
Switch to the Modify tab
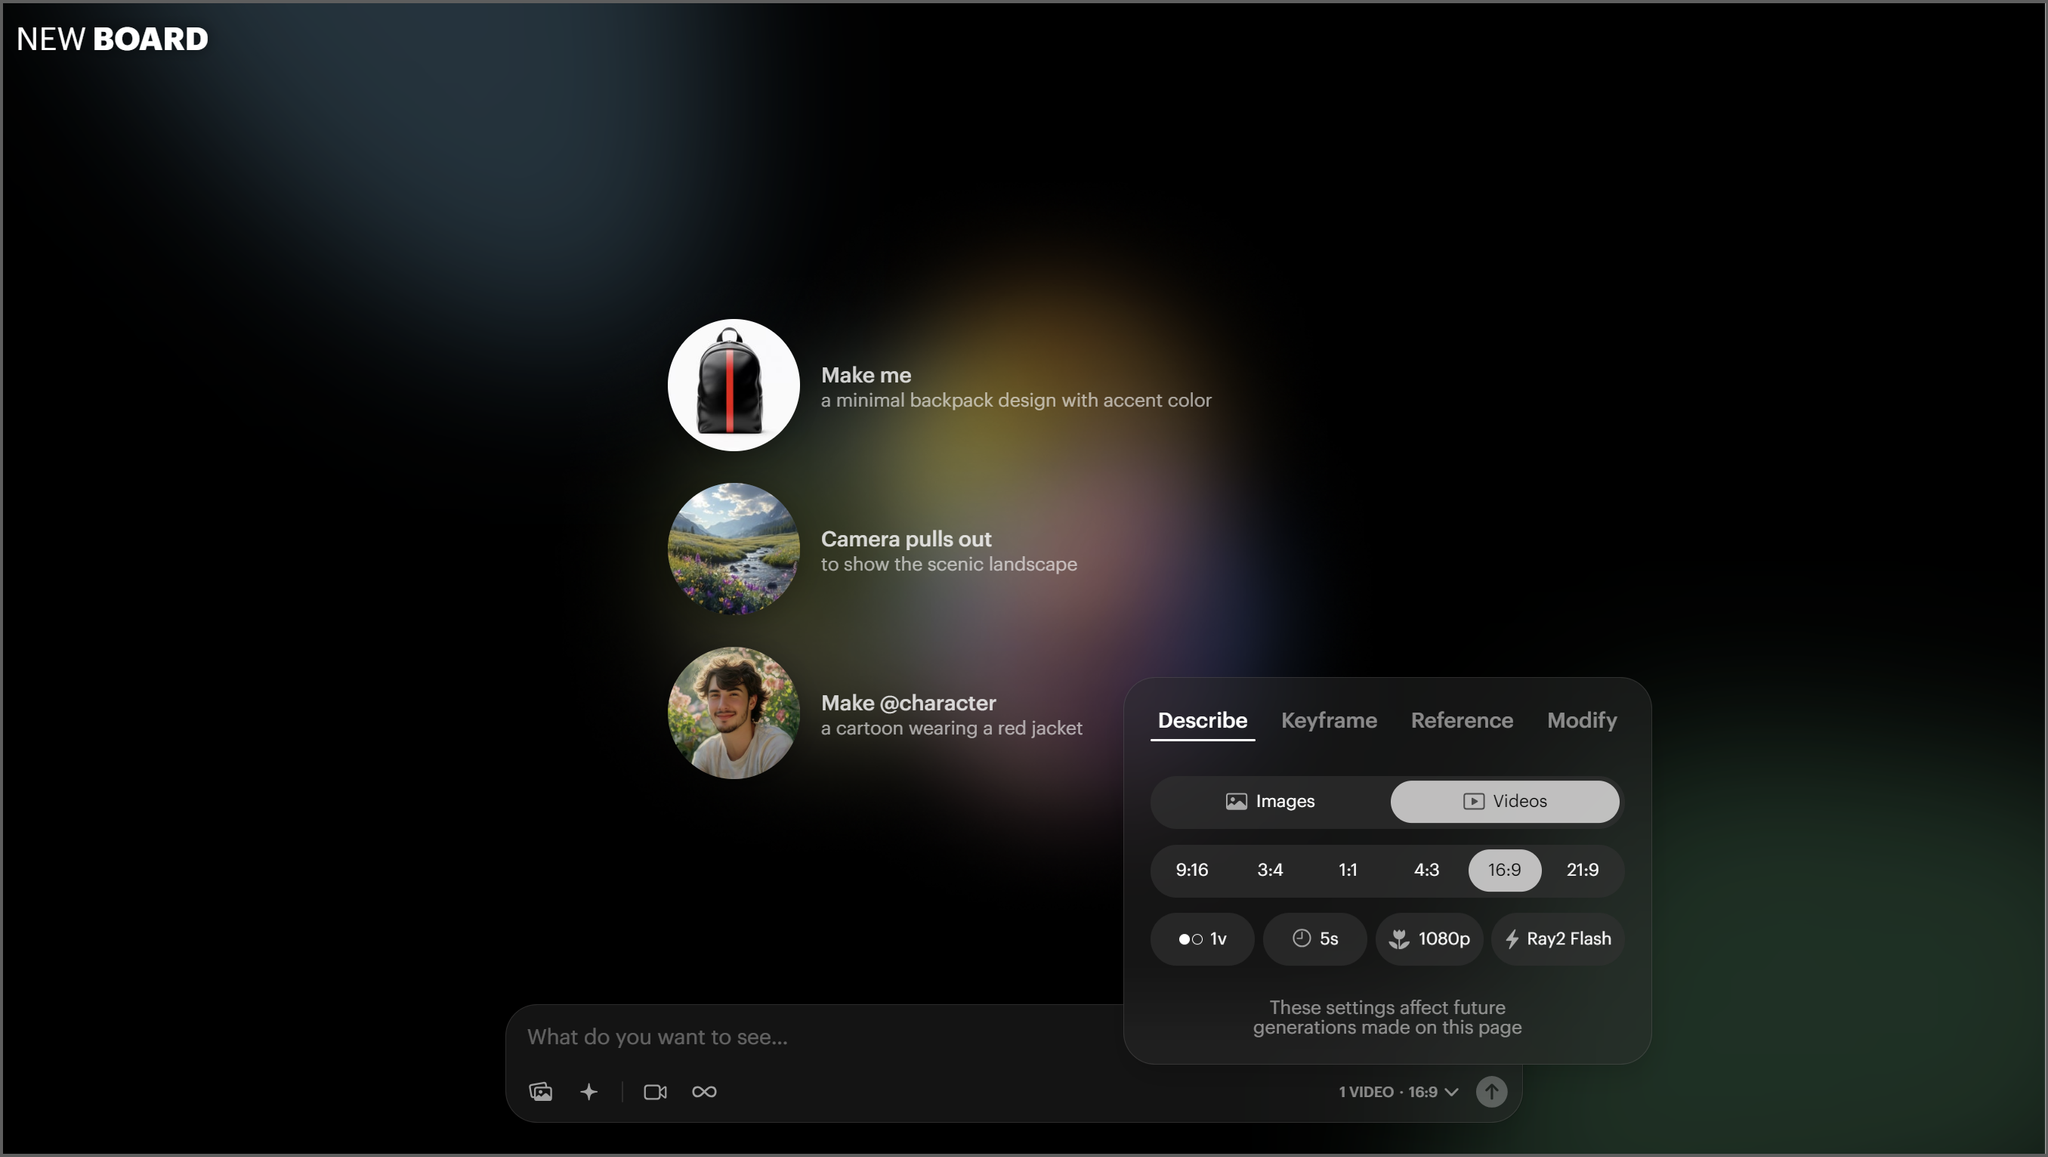(x=1582, y=720)
